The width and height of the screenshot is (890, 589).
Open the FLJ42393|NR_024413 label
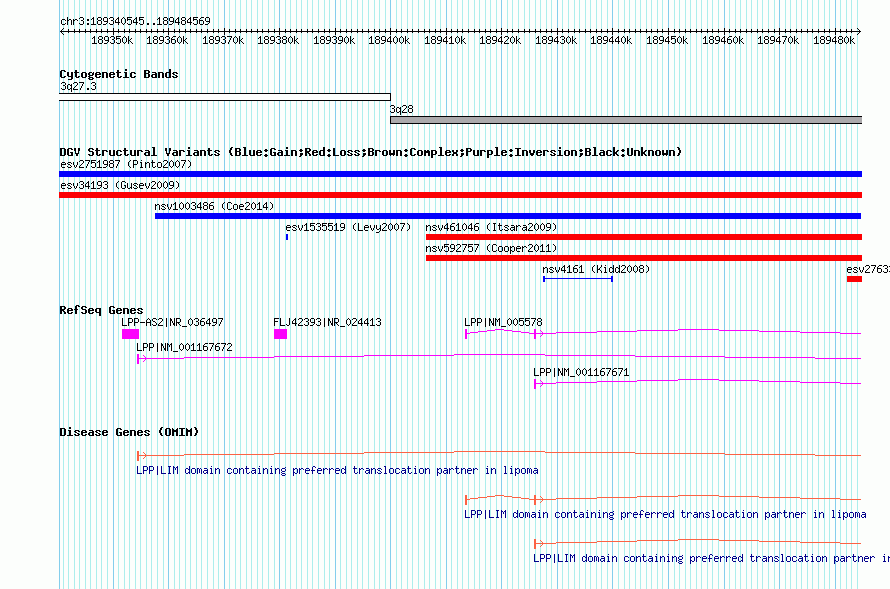[x=328, y=322]
